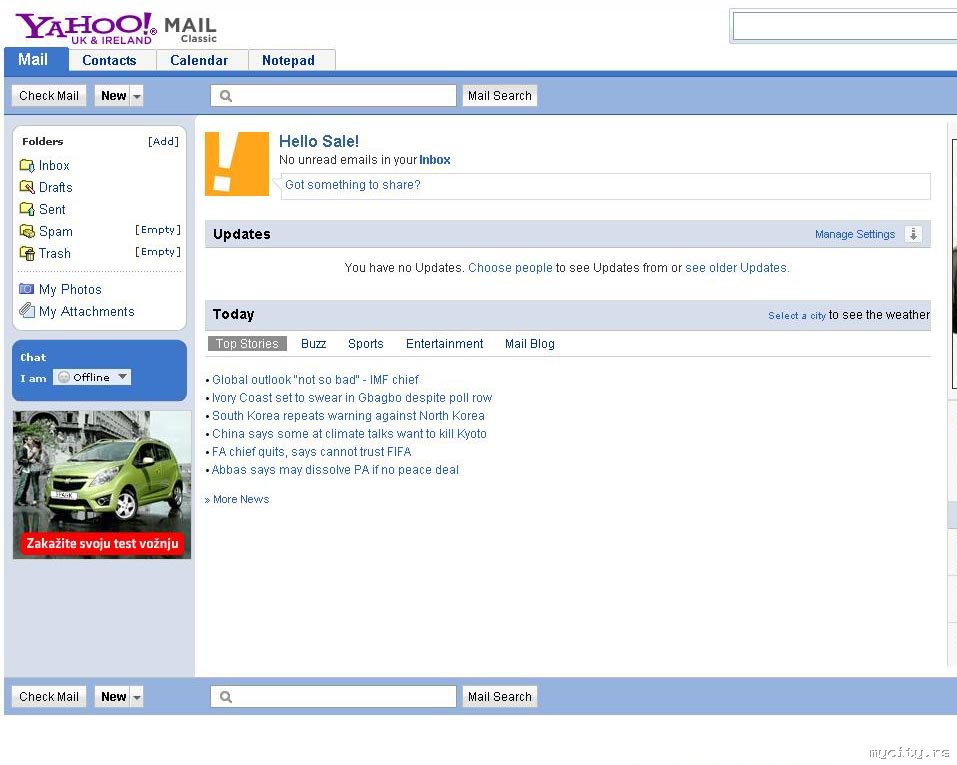The height and width of the screenshot is (765, 957).
Task: Select the Top Stories news tab
Action: point(247,344)
